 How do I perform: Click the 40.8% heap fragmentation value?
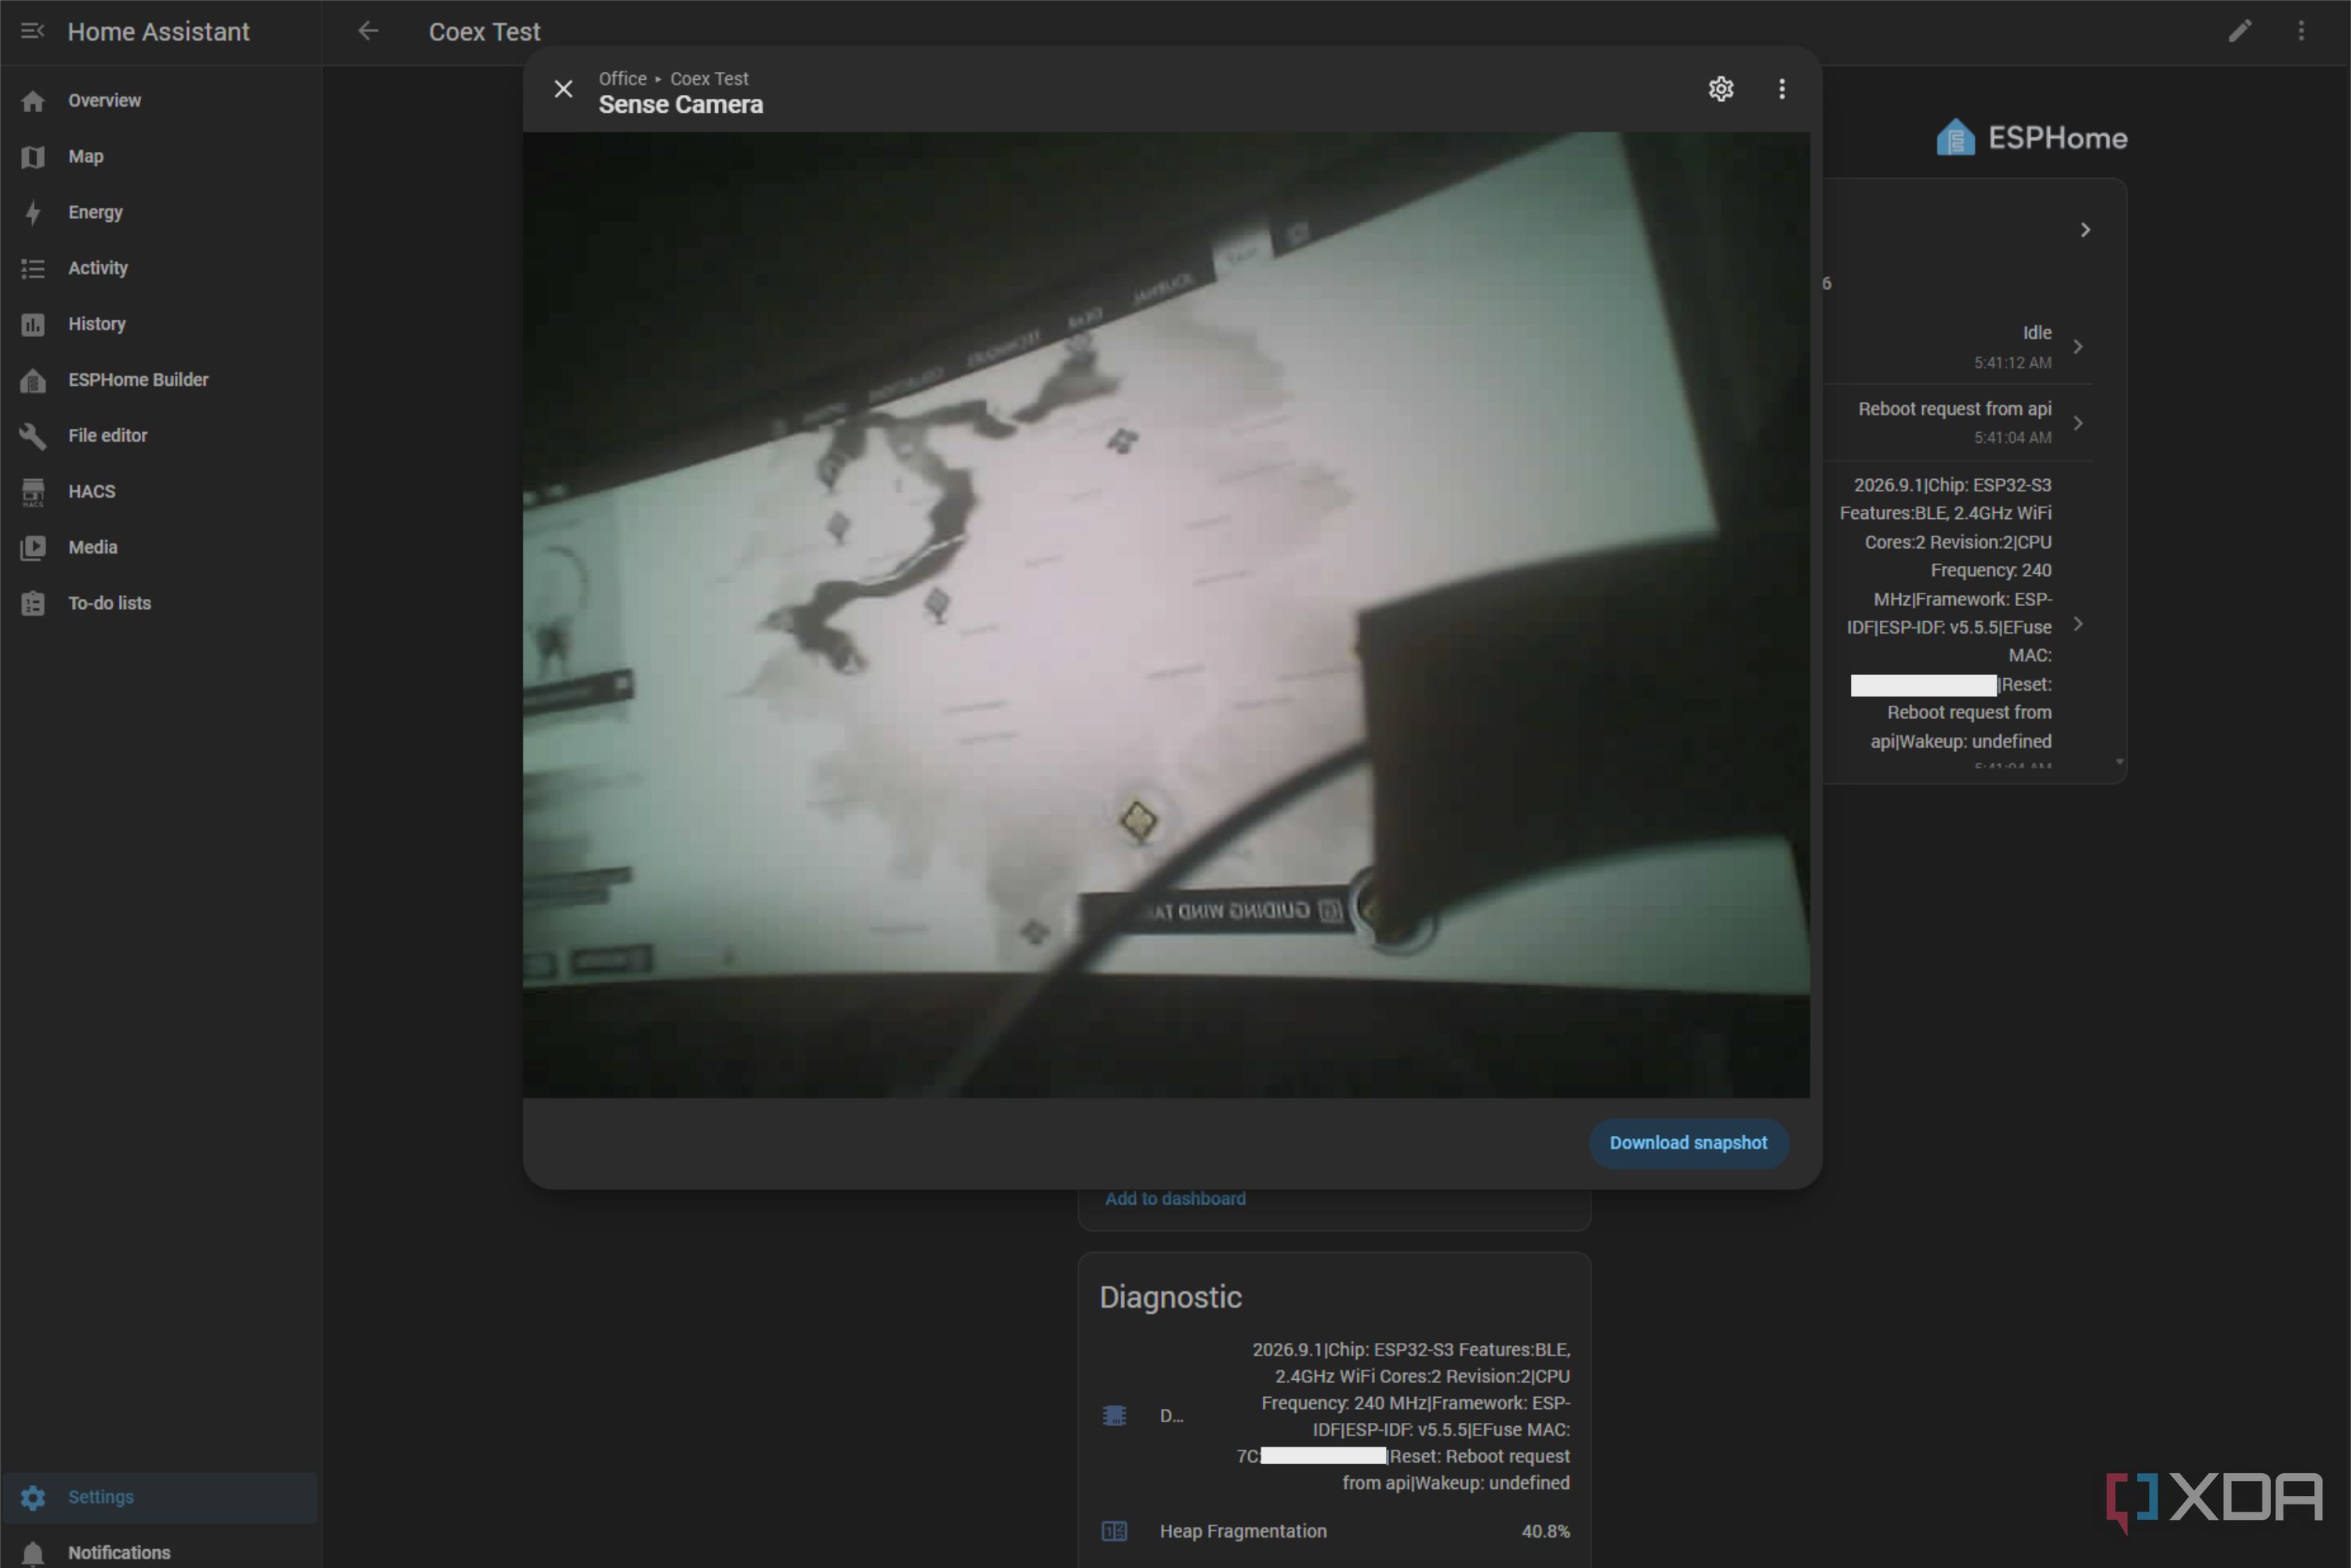pos(1545,1531)
